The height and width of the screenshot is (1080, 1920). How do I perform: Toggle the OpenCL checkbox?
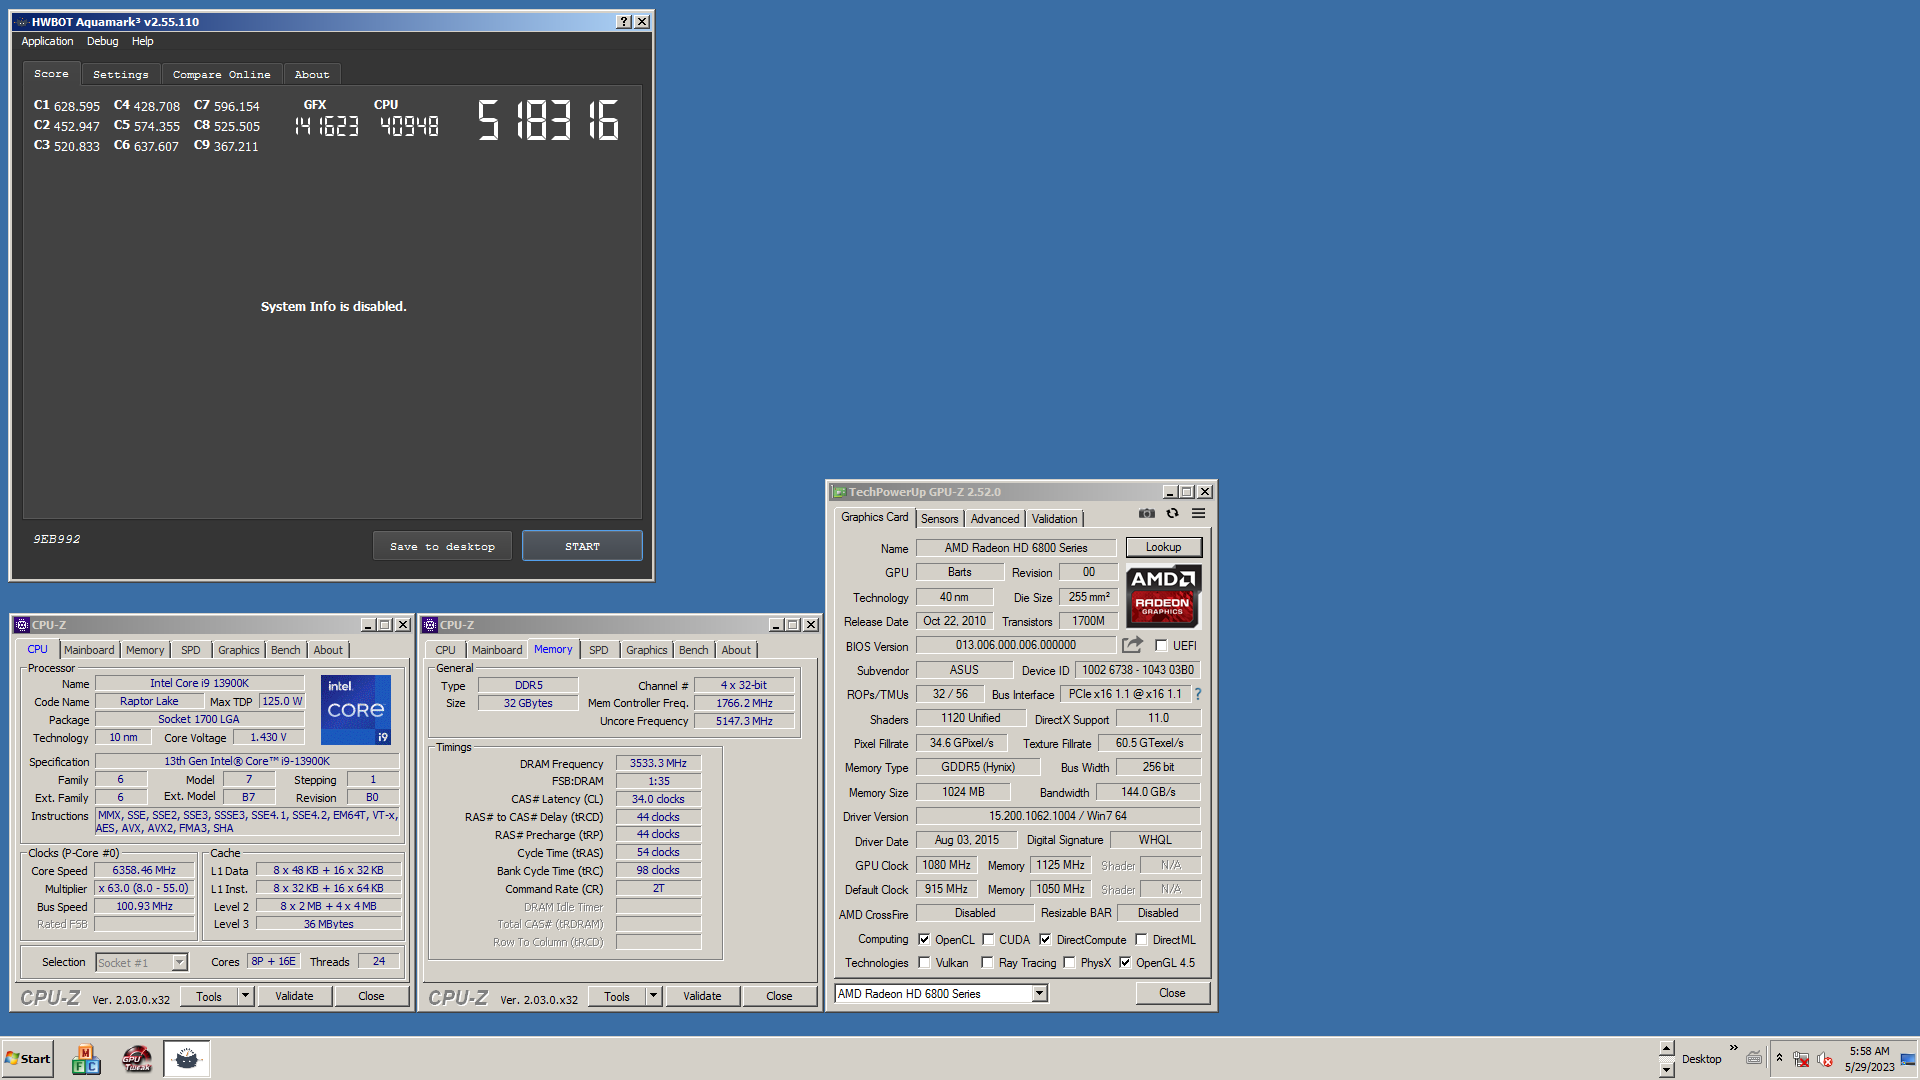click(x=924, y=940)
